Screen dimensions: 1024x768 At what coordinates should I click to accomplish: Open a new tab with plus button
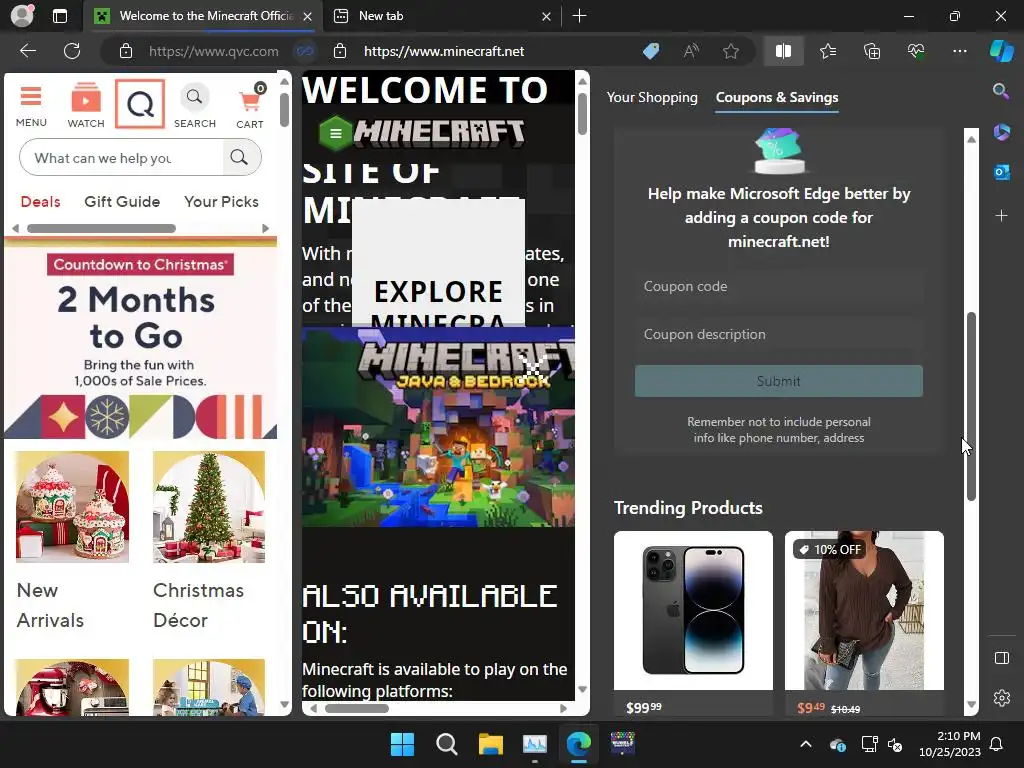point(579,16)
